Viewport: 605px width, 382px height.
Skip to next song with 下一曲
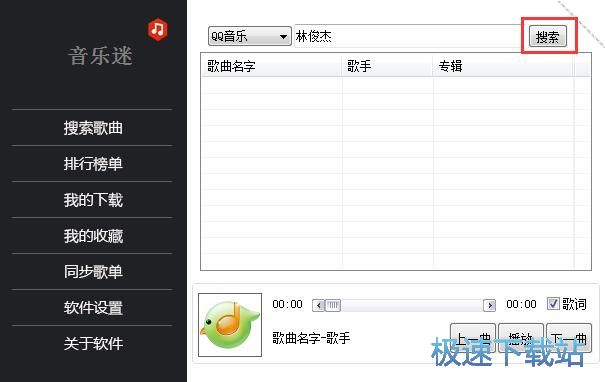point(569,338)
